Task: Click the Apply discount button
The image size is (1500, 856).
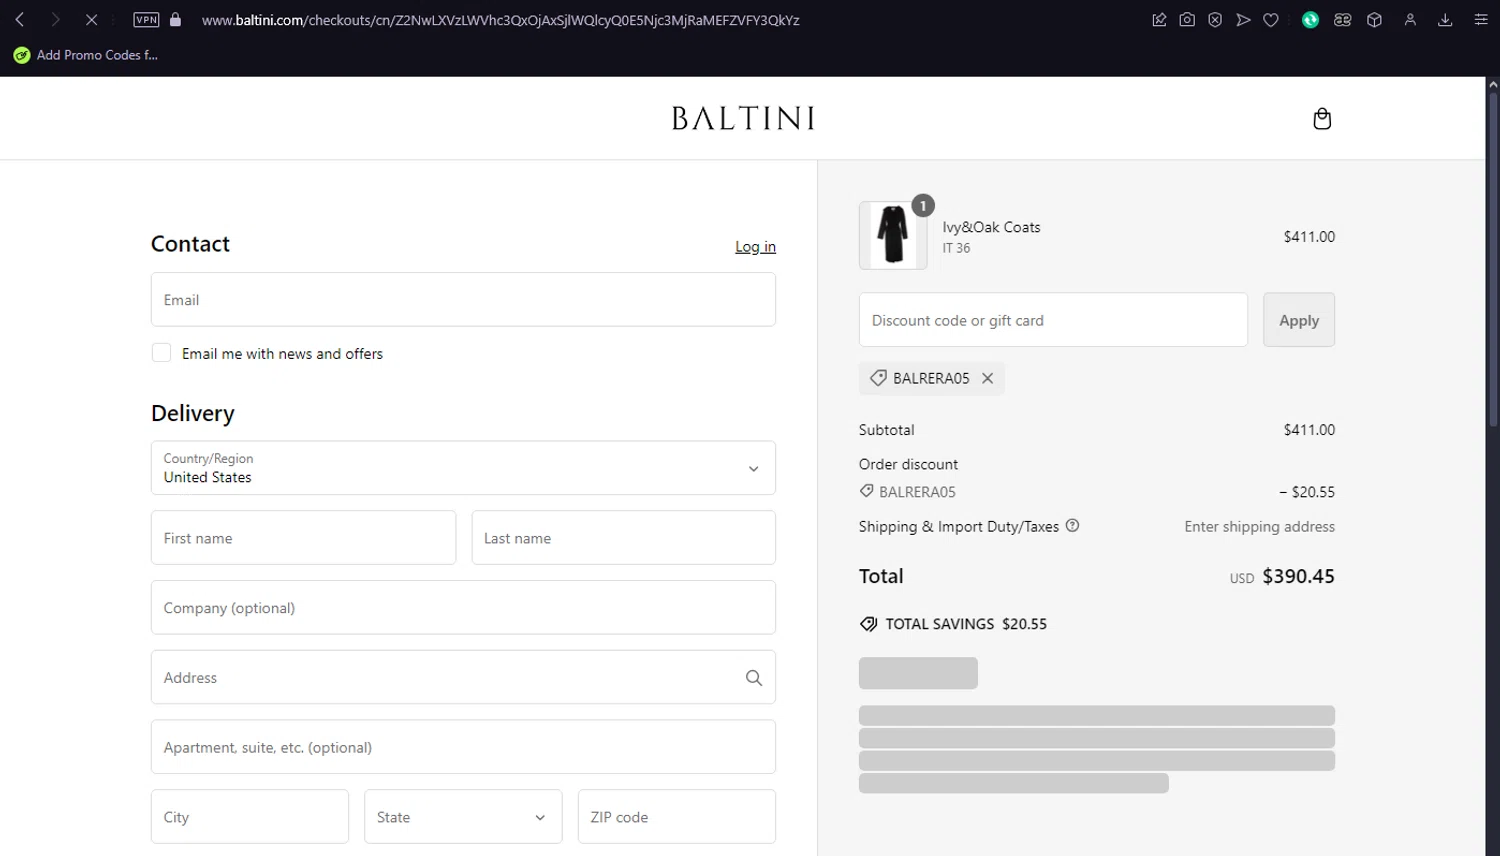Action: (x=1299, y=320)
